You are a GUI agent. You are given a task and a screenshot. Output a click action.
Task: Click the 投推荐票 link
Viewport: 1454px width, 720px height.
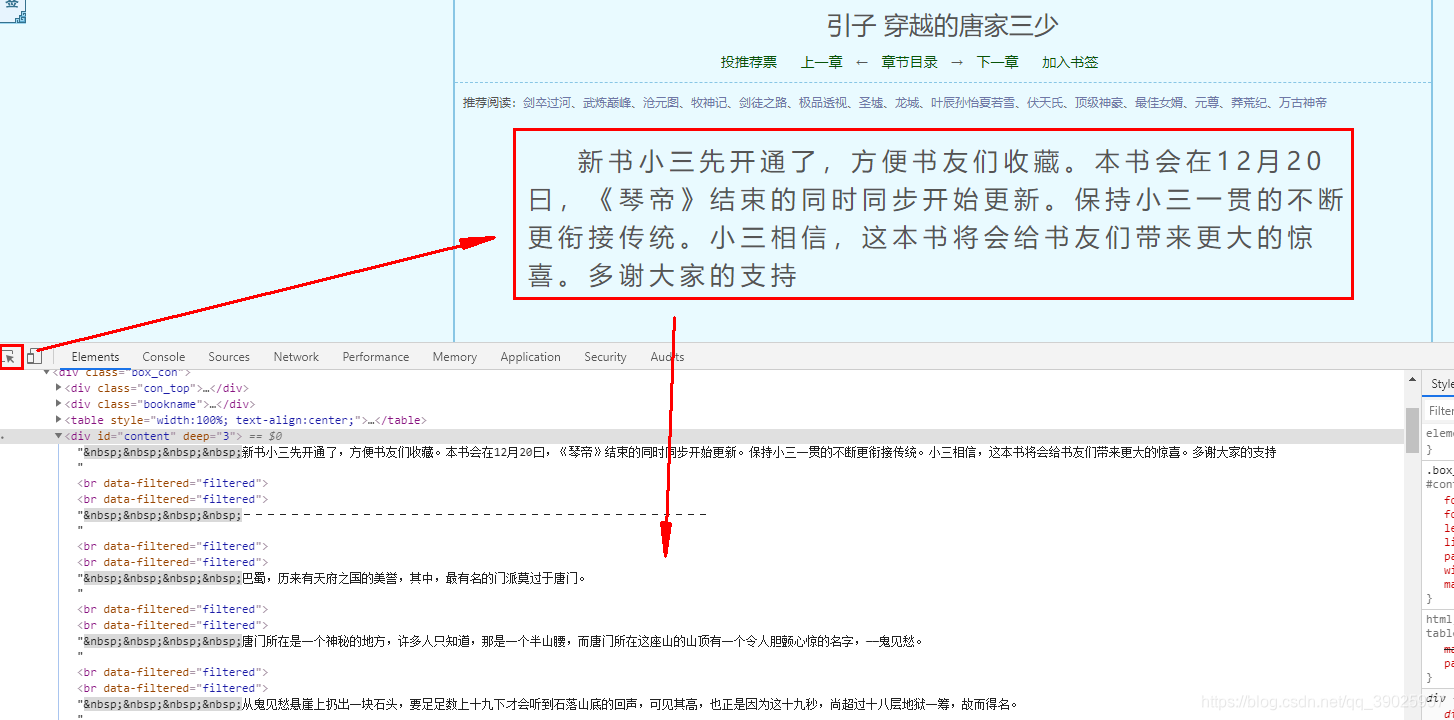coord(749,62)
